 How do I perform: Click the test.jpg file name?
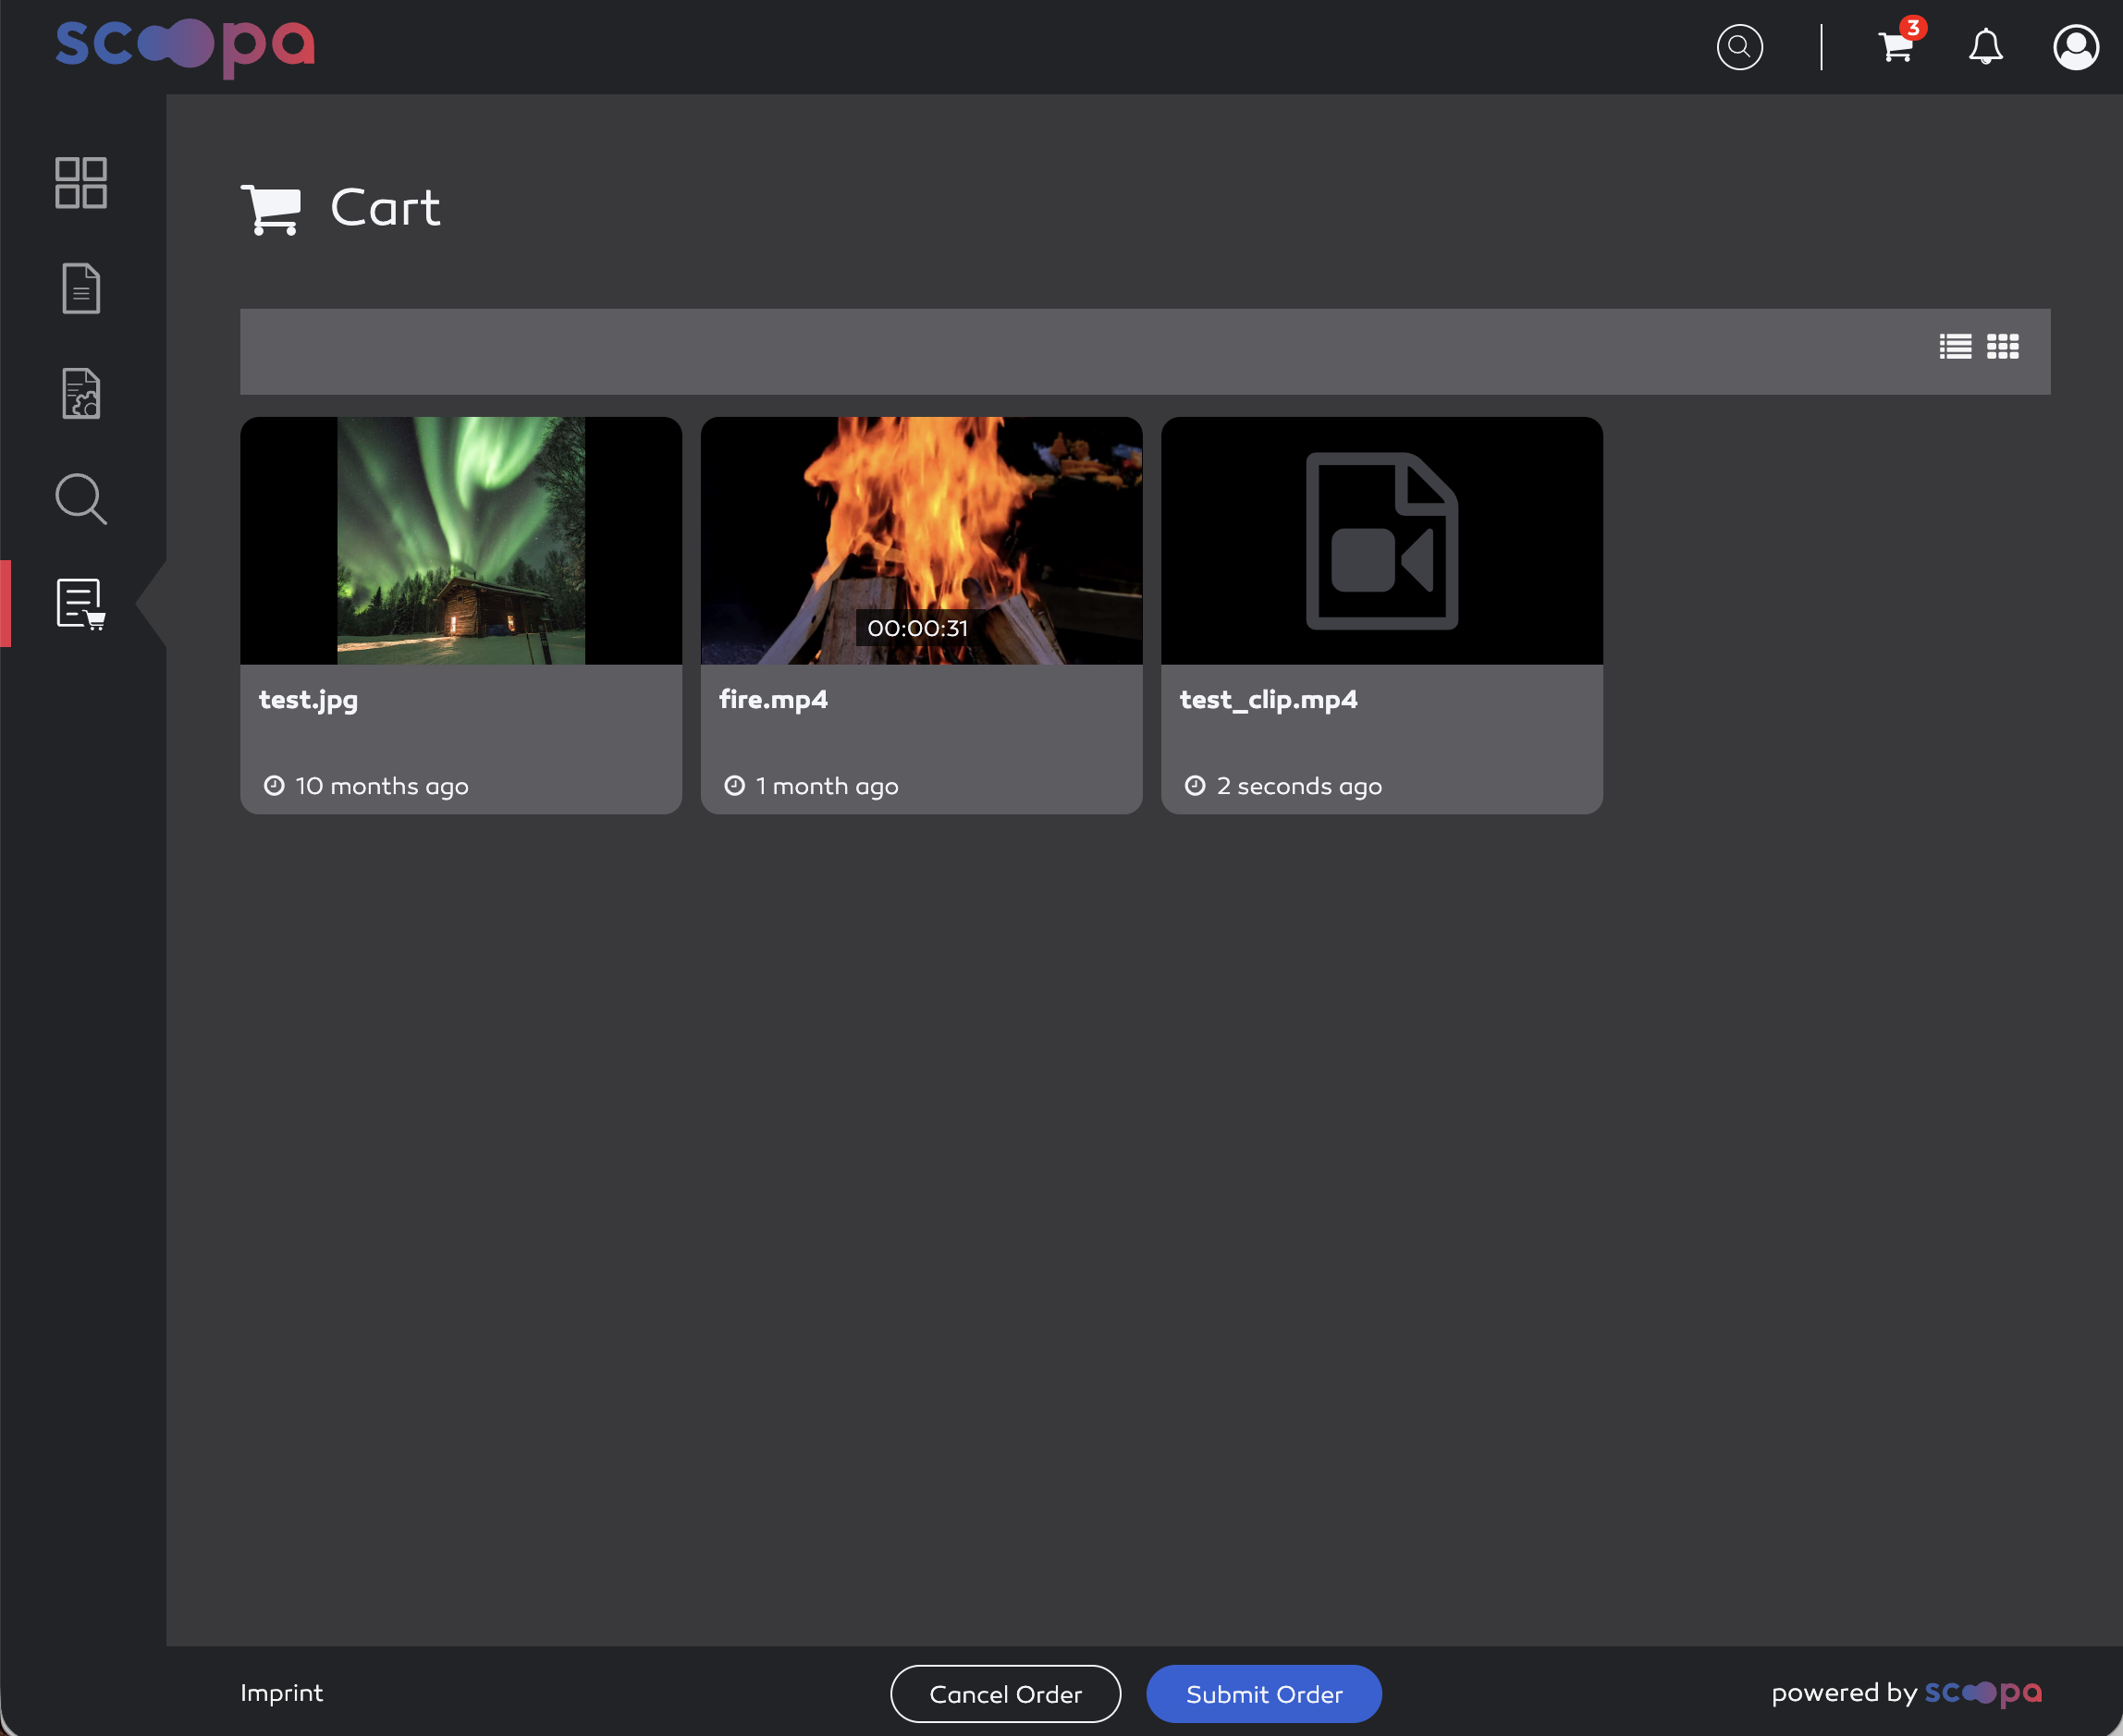(308, 700)
